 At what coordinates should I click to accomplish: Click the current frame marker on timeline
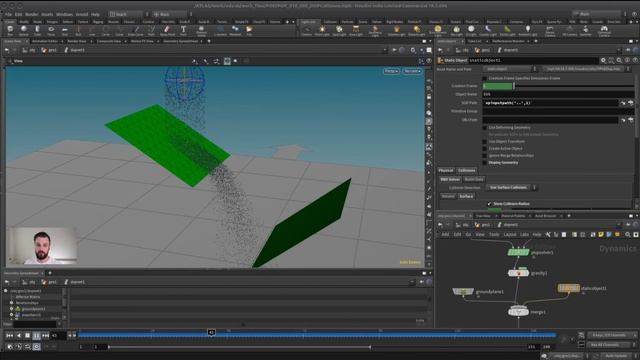(211, 333)
